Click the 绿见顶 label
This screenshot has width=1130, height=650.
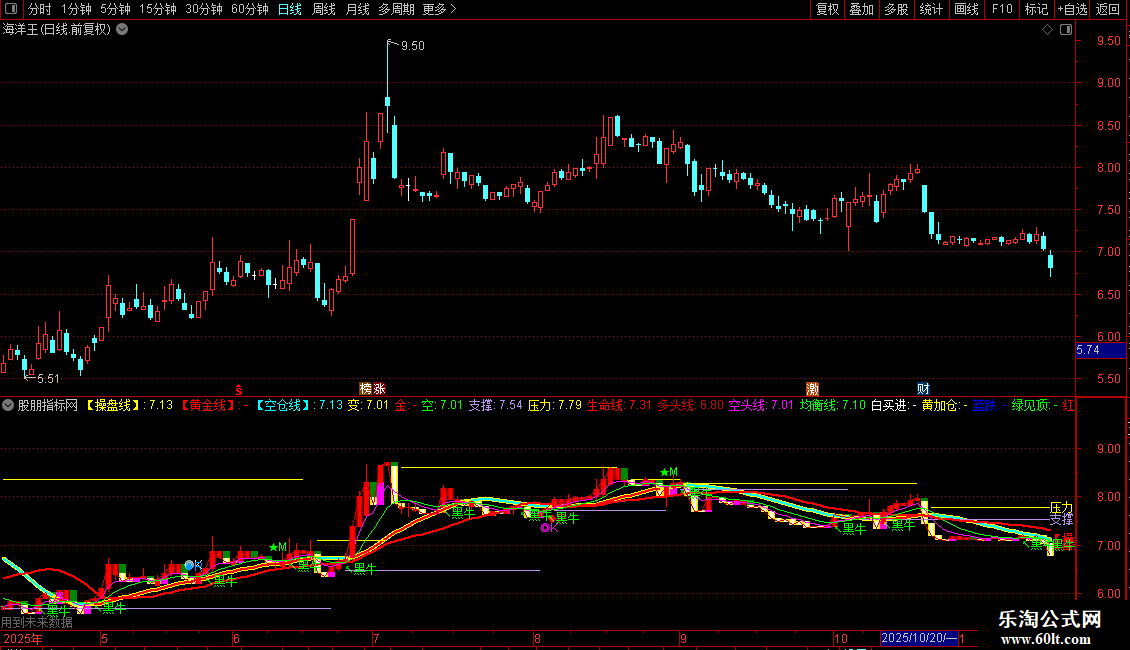(1029, 406)
